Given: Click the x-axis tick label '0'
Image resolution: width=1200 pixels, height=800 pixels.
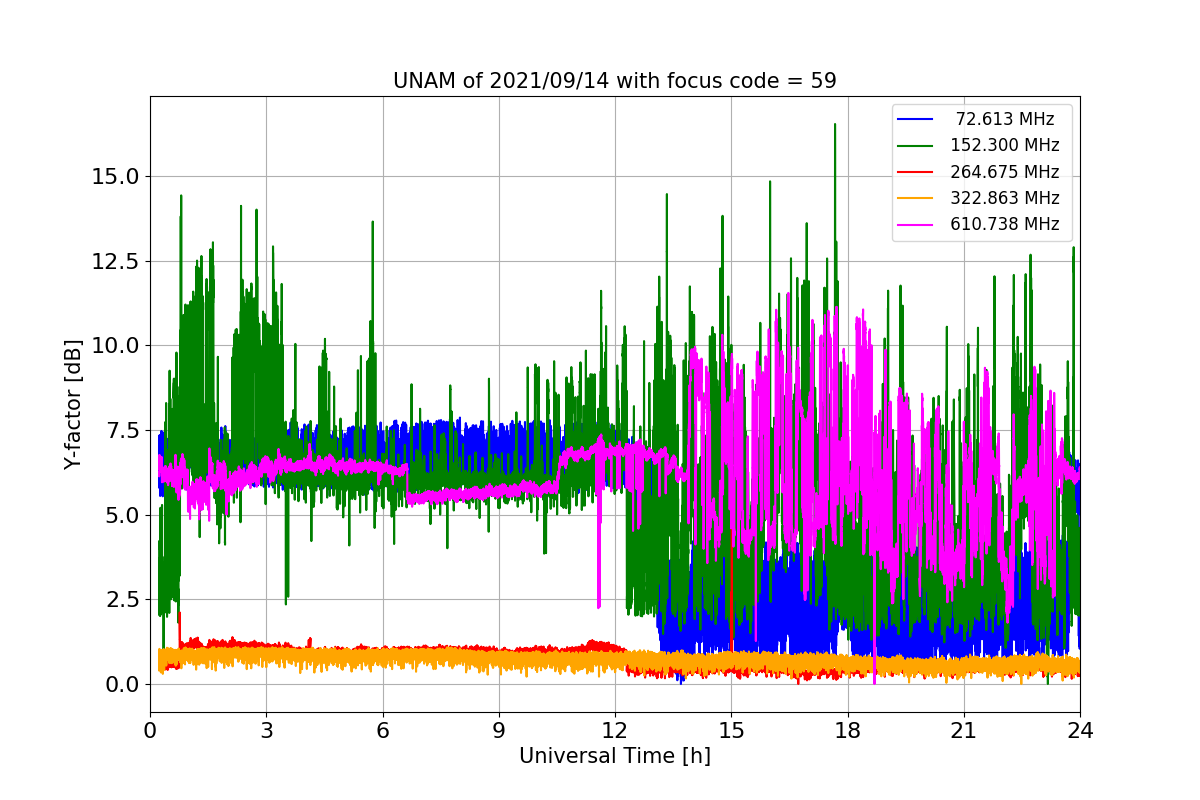Looking at the screenshot, I should tap(150, 731).
